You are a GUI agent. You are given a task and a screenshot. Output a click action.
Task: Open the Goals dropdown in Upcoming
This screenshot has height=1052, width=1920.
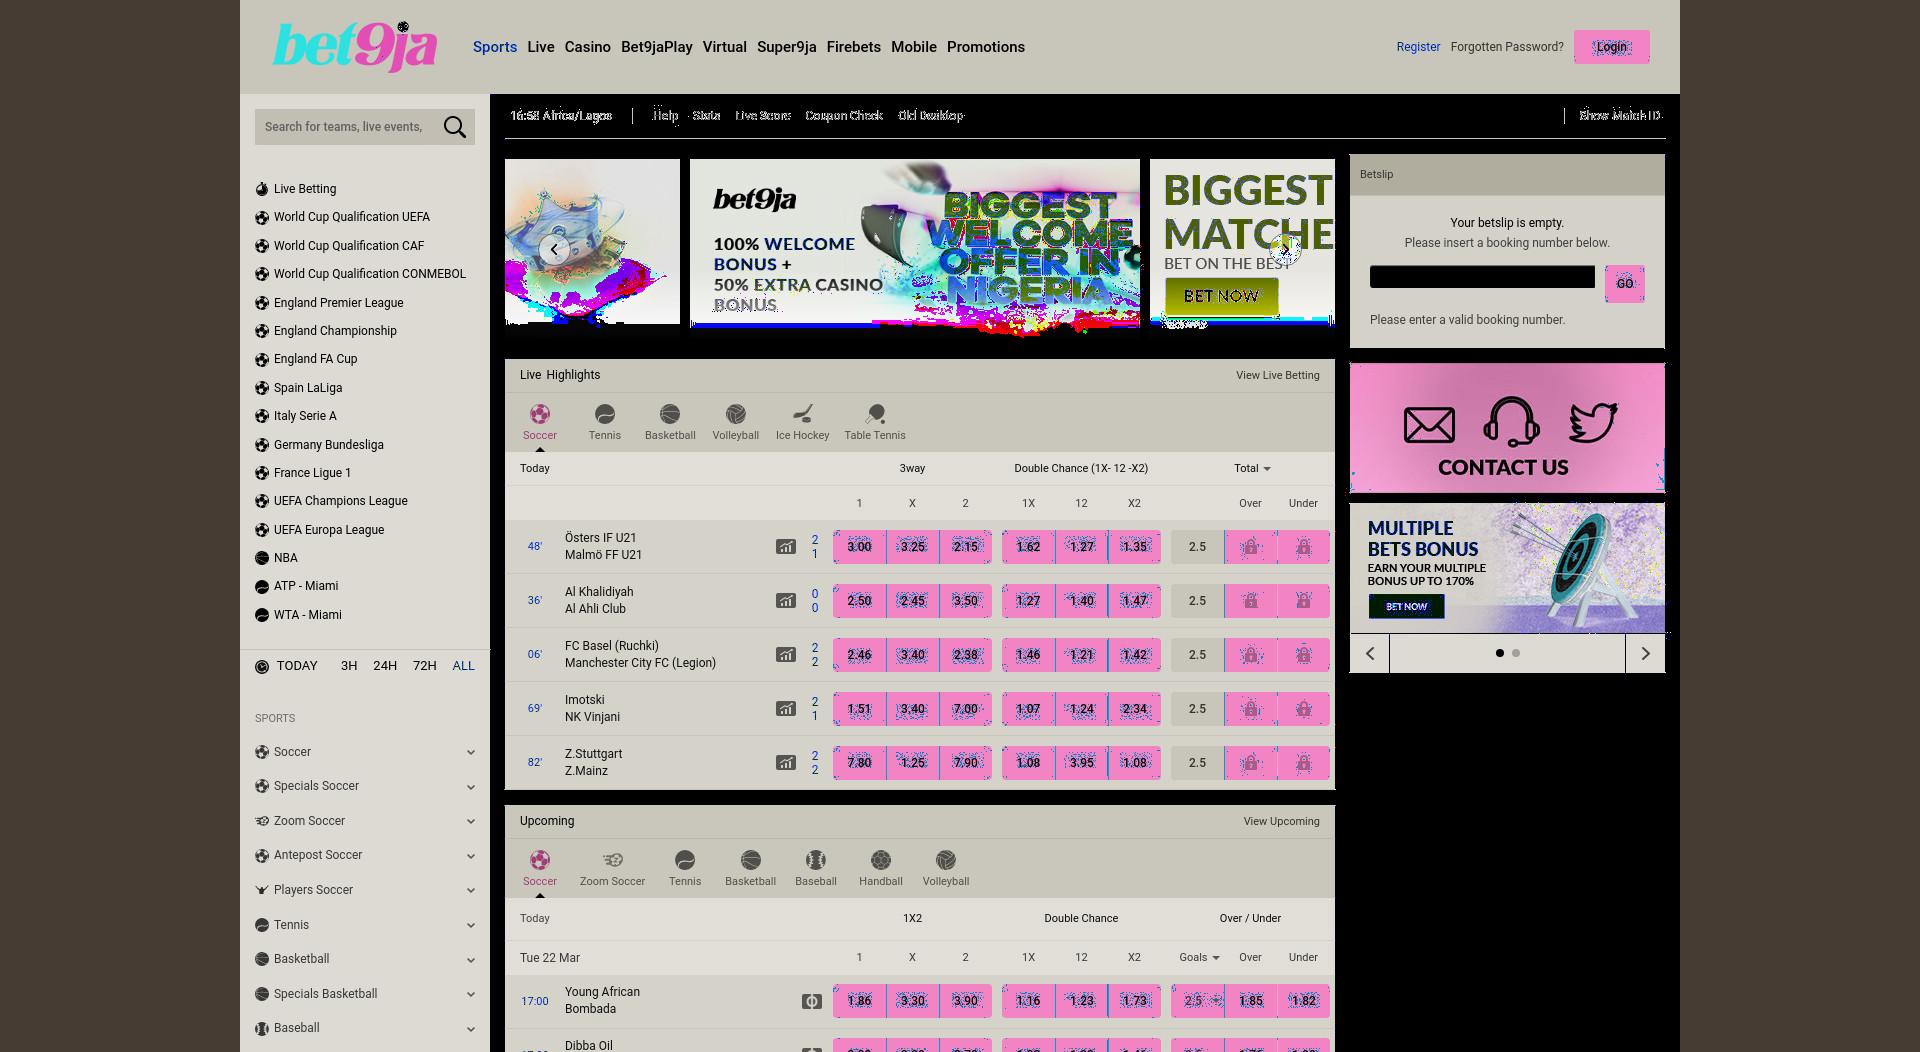point(1199,957)
